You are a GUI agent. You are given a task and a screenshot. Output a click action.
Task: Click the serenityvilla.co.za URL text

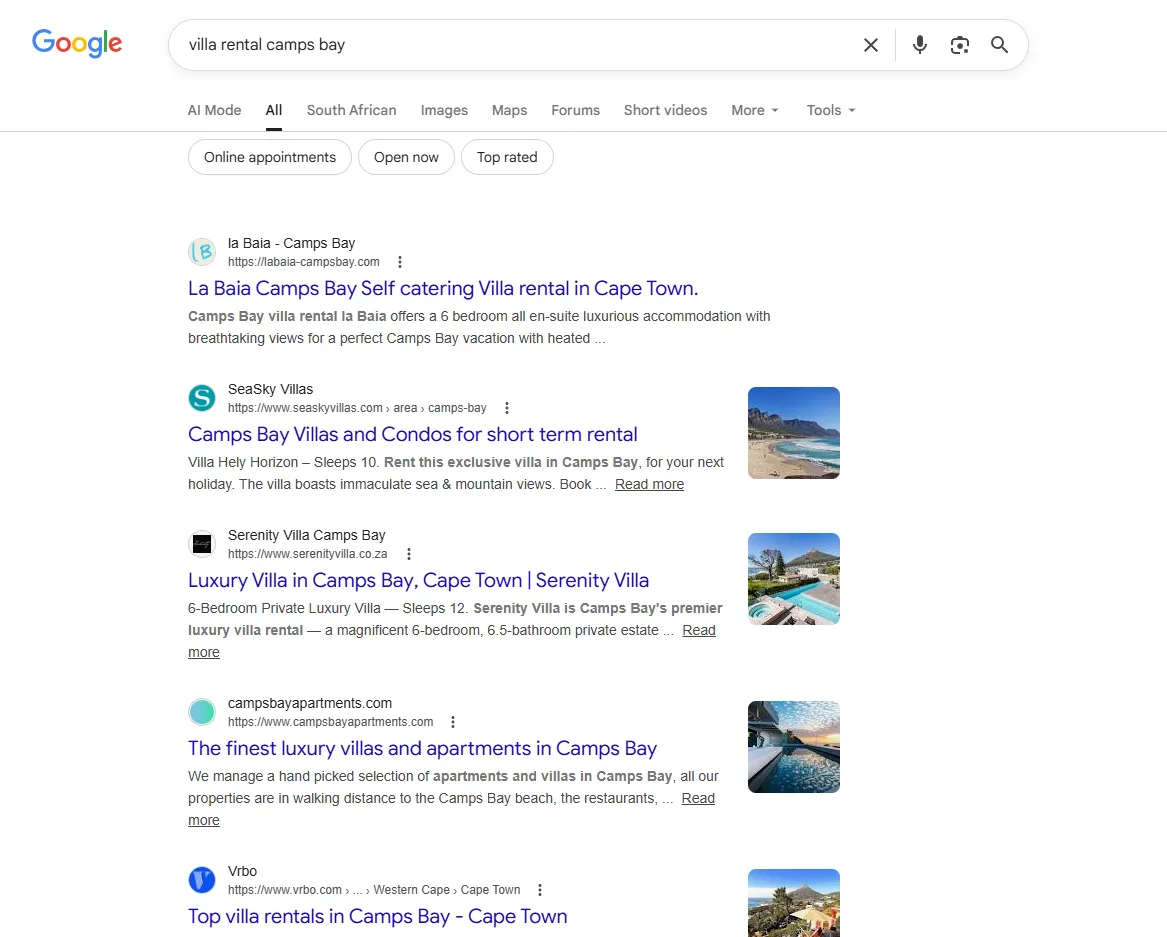click(x=307, y=554)
